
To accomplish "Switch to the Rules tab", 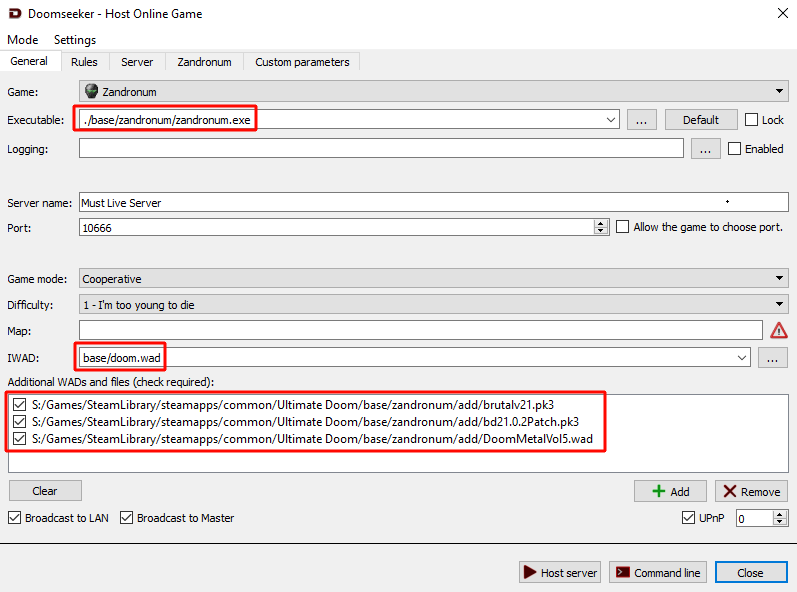I will click(x=84, y=62).
